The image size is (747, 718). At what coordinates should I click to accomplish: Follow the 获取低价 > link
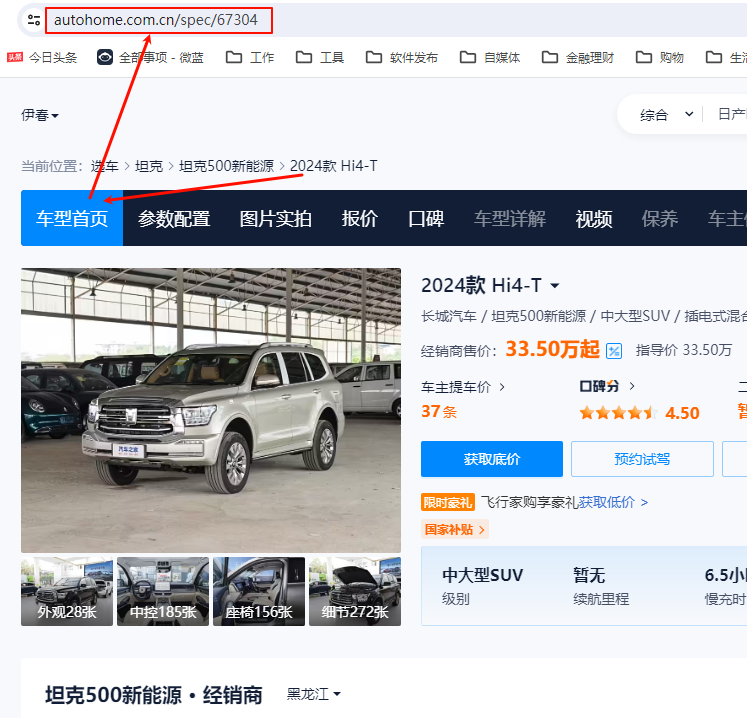click(613, 502)
